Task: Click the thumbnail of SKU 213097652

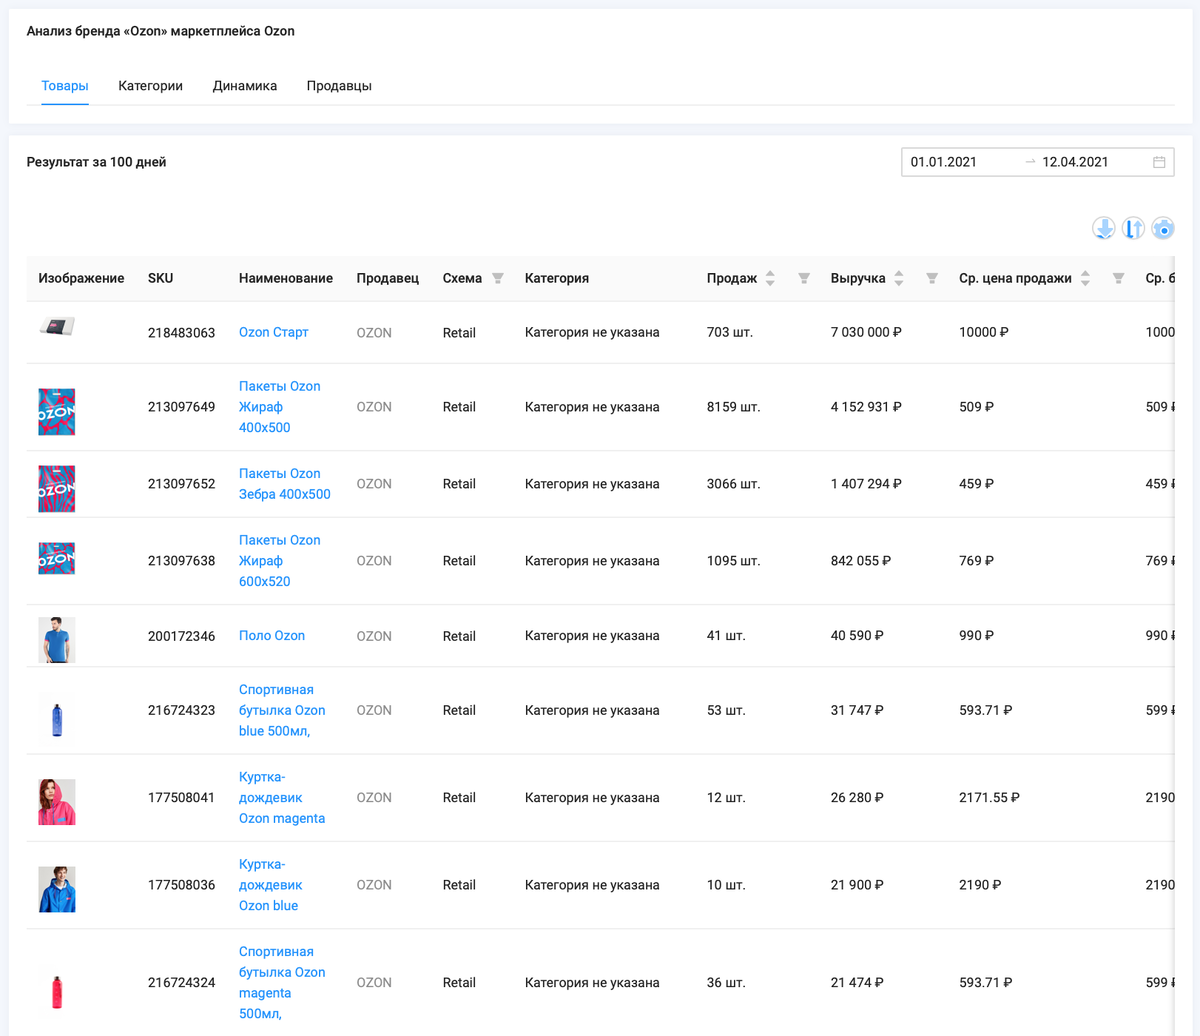Action: tap(57, 489)
